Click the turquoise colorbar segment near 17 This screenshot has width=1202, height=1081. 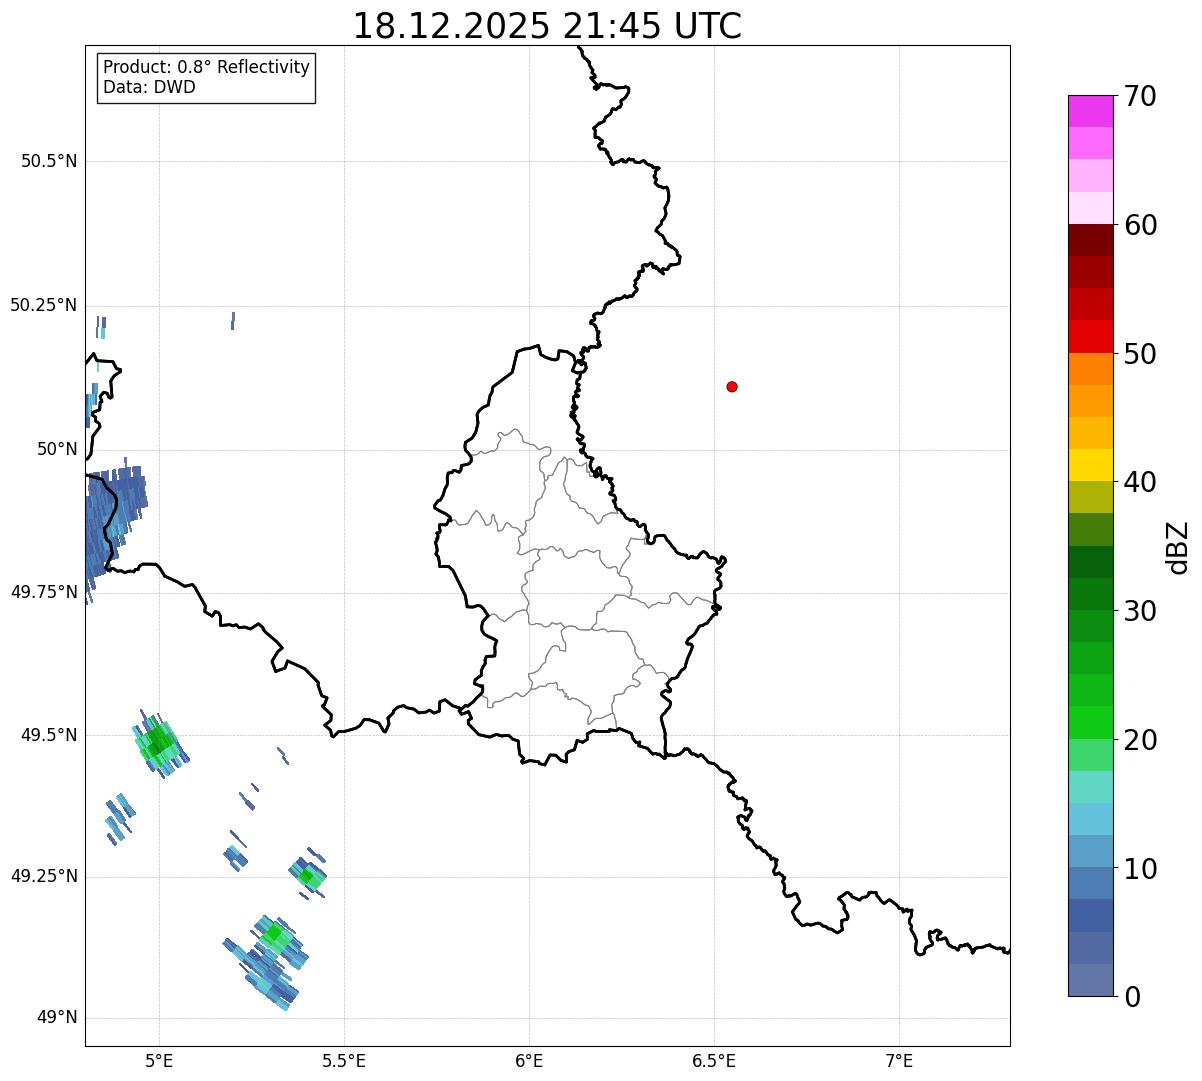(1090, 787)
